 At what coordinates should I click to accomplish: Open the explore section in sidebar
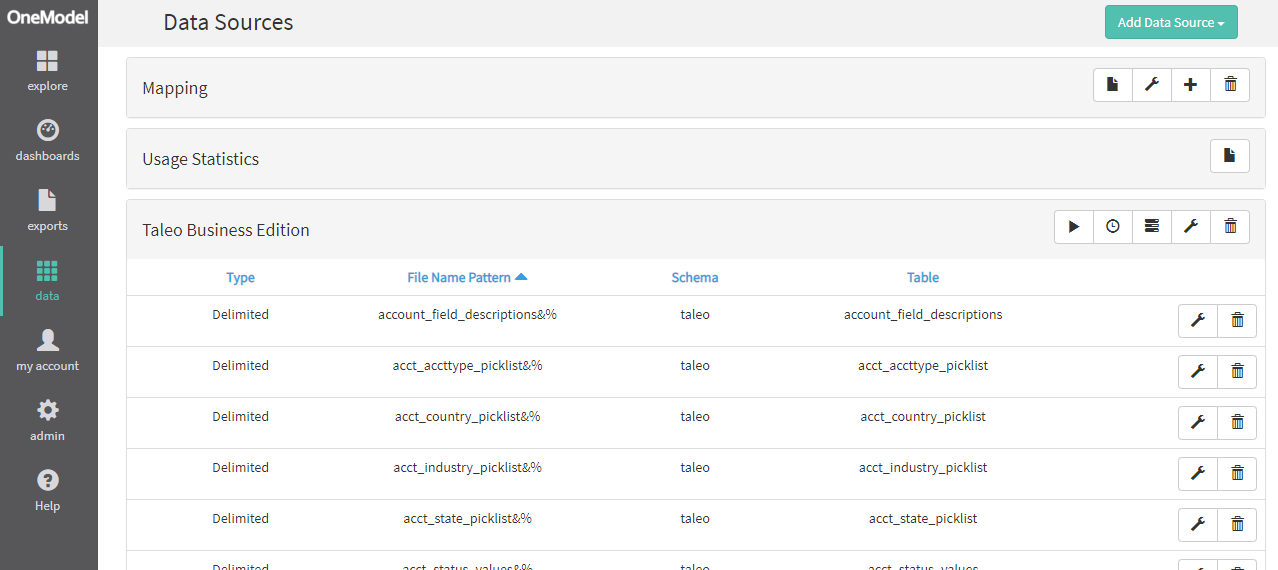pyautogui.click(x=48, y=71)
